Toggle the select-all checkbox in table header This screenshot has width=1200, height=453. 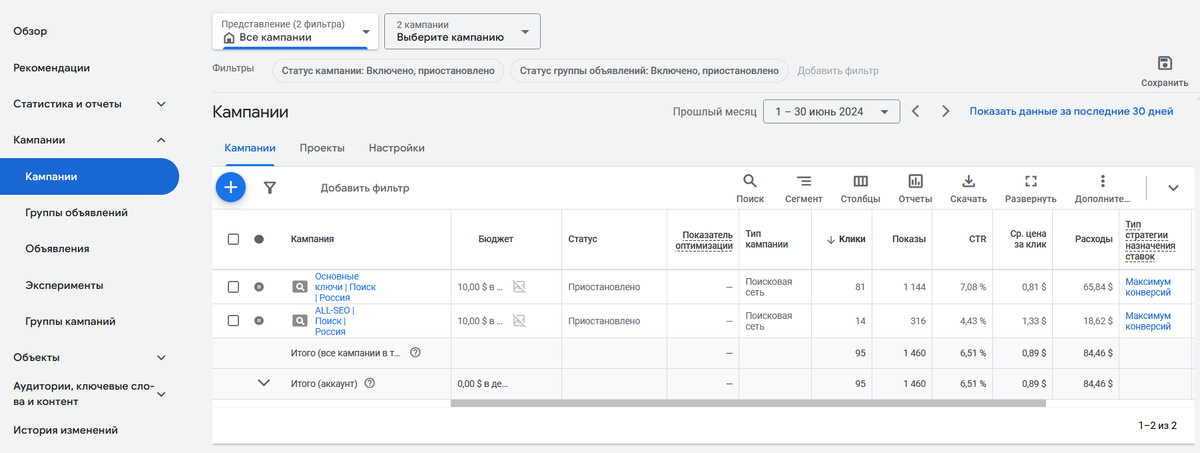coord(234,239)
